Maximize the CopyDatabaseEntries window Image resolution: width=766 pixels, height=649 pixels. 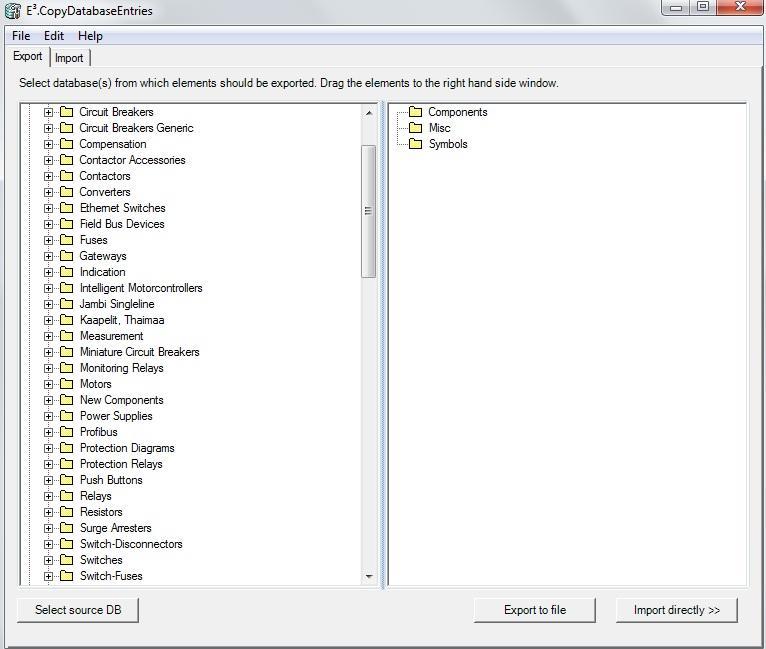coord(702,7)
